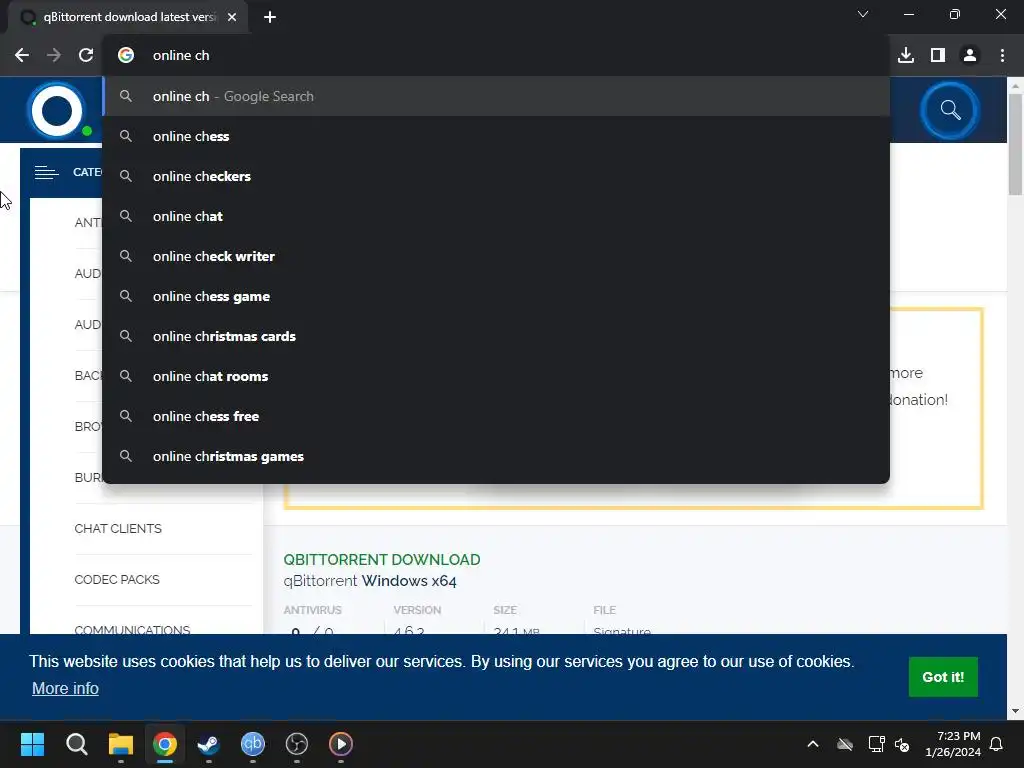1024x768 pixels.
Task: Show hidden system tray icons
Action: tap(813, 744)
